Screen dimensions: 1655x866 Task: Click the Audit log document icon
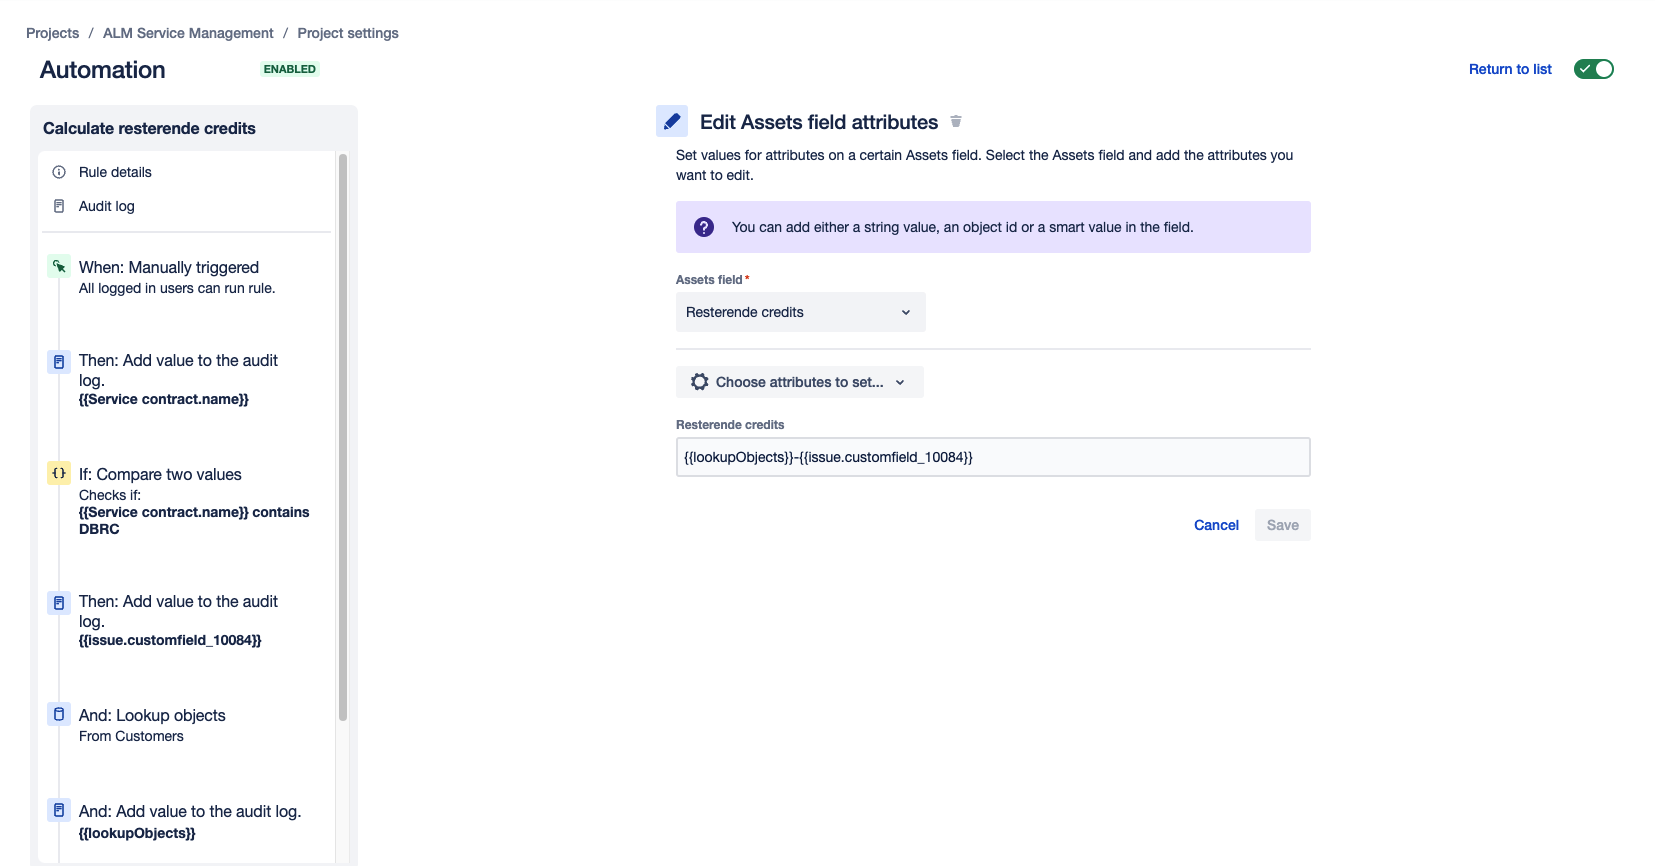pos(59,206)
